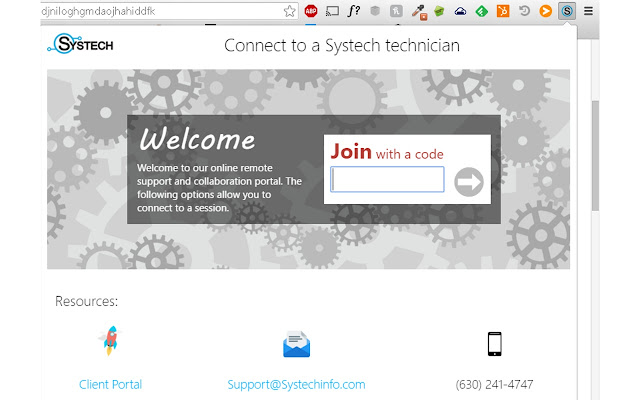Click the 'Connect to a Systech technician' heading
The width and height of the screenshot is (640, 400).
pyautogui.click(x=342, y=45)
